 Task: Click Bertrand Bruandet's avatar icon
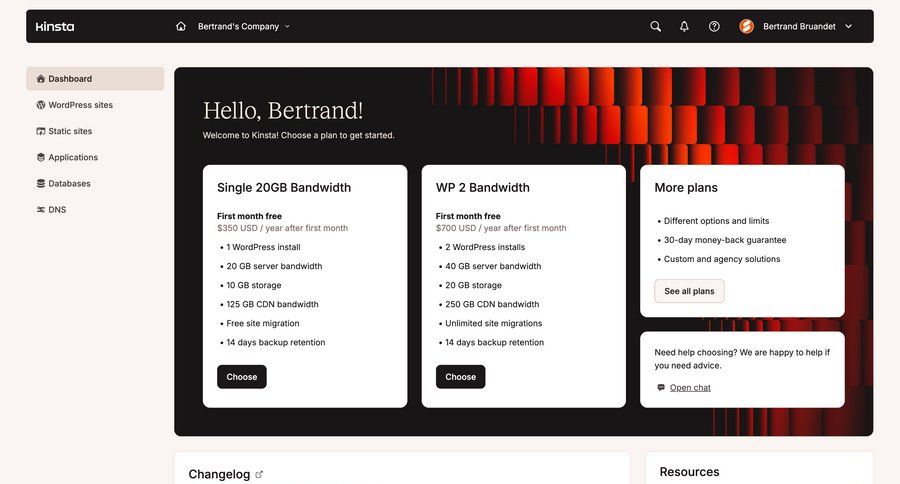tap(746, 27)
